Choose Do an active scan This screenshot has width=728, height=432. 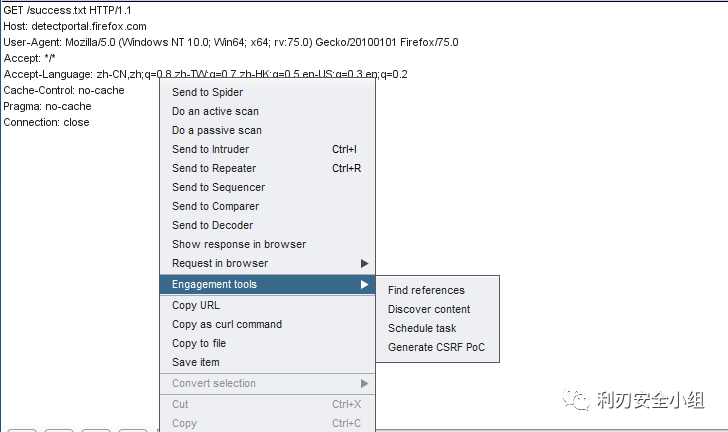[215, 111]
